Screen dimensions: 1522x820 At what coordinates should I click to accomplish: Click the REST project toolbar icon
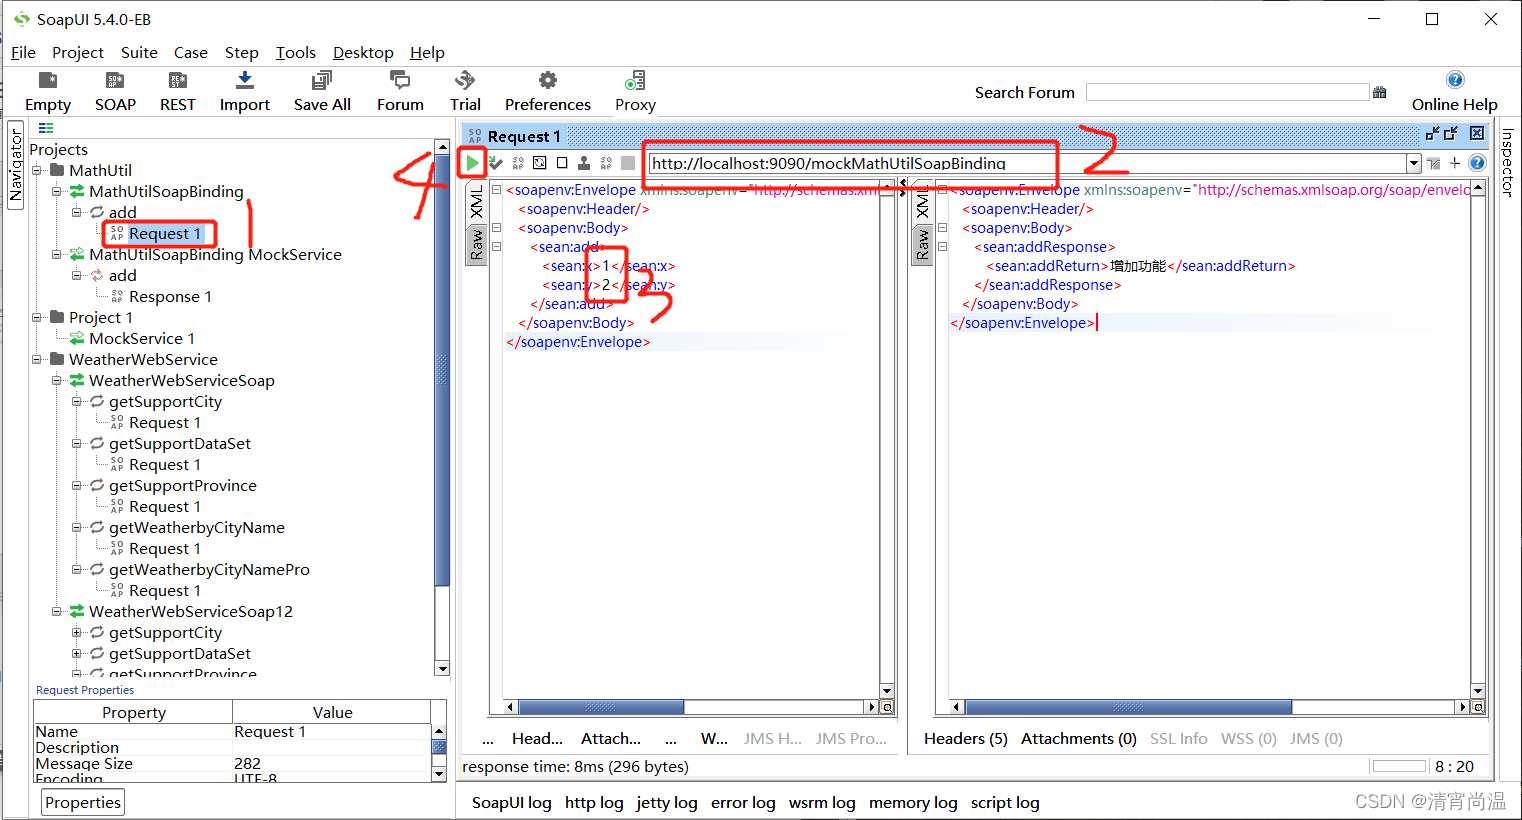coord(178,81)
